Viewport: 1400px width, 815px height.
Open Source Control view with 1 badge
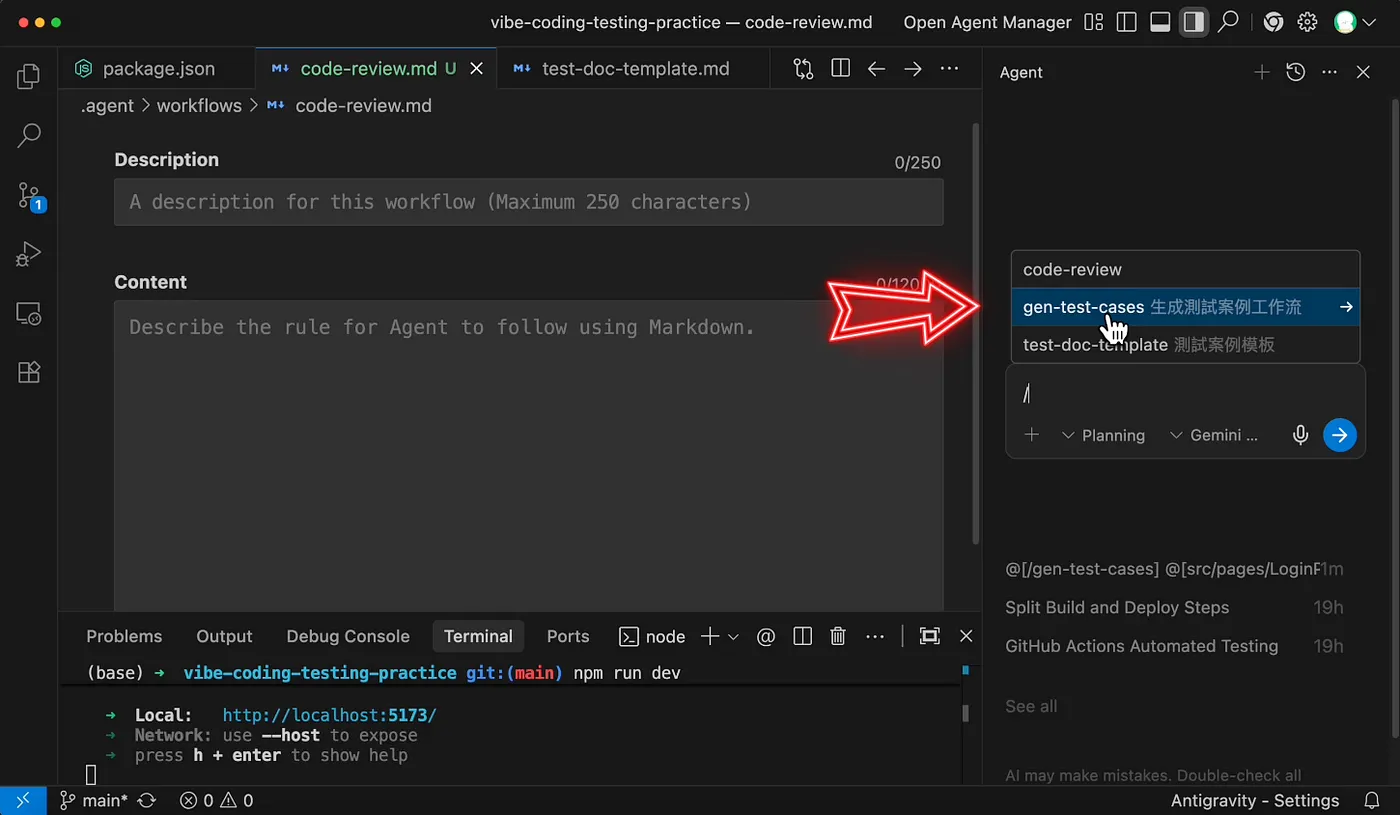[29, 195]
